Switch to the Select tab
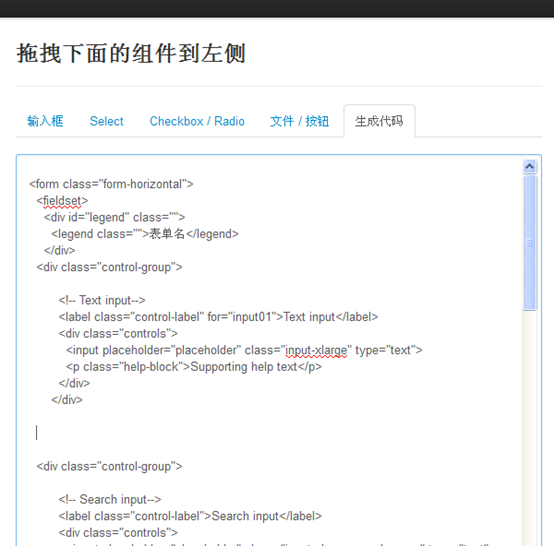This screenshot has width=554, height=546. click(x=106, y=121)
